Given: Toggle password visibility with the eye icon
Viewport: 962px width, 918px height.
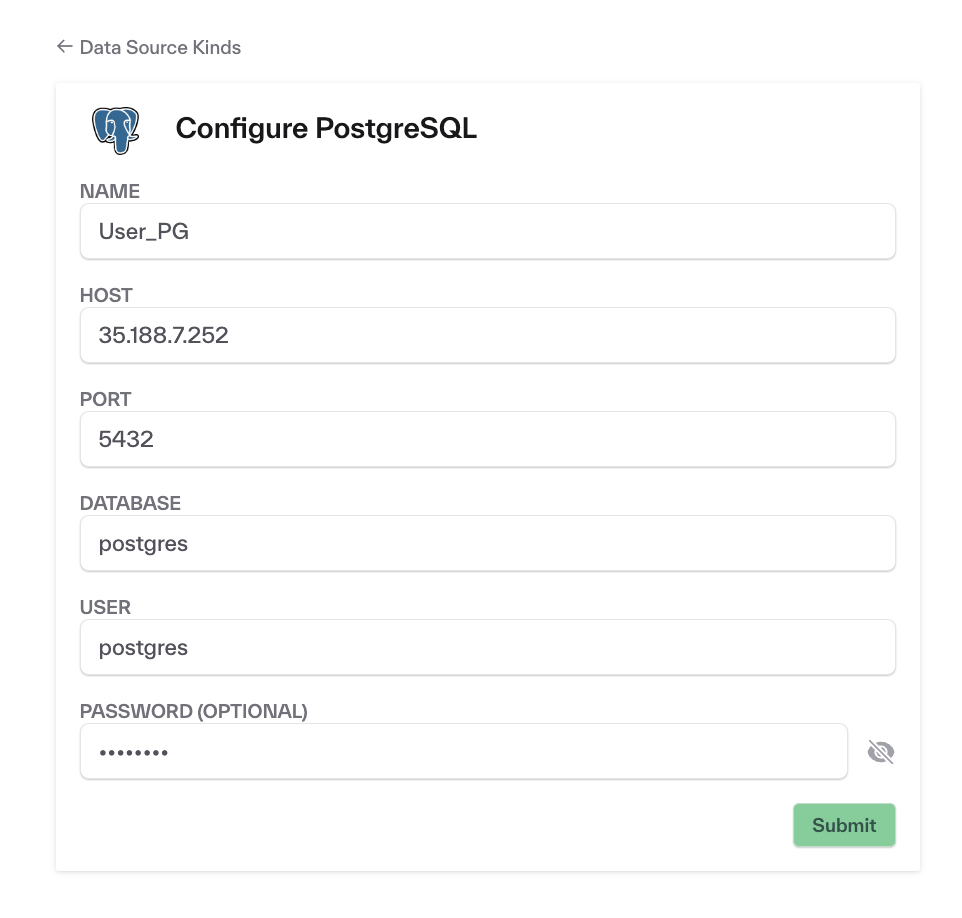Looking at the screenshot, I should [880, 751].
